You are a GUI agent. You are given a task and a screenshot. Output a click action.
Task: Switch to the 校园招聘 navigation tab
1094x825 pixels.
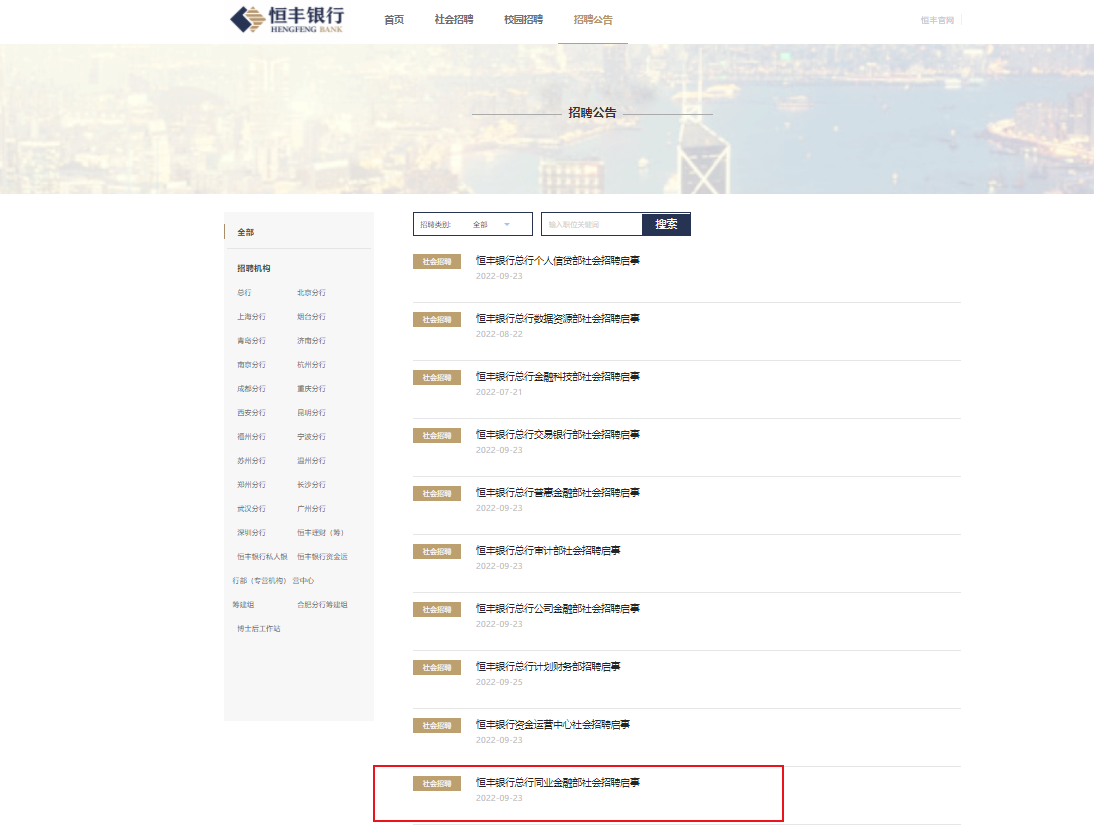[523, 20]
